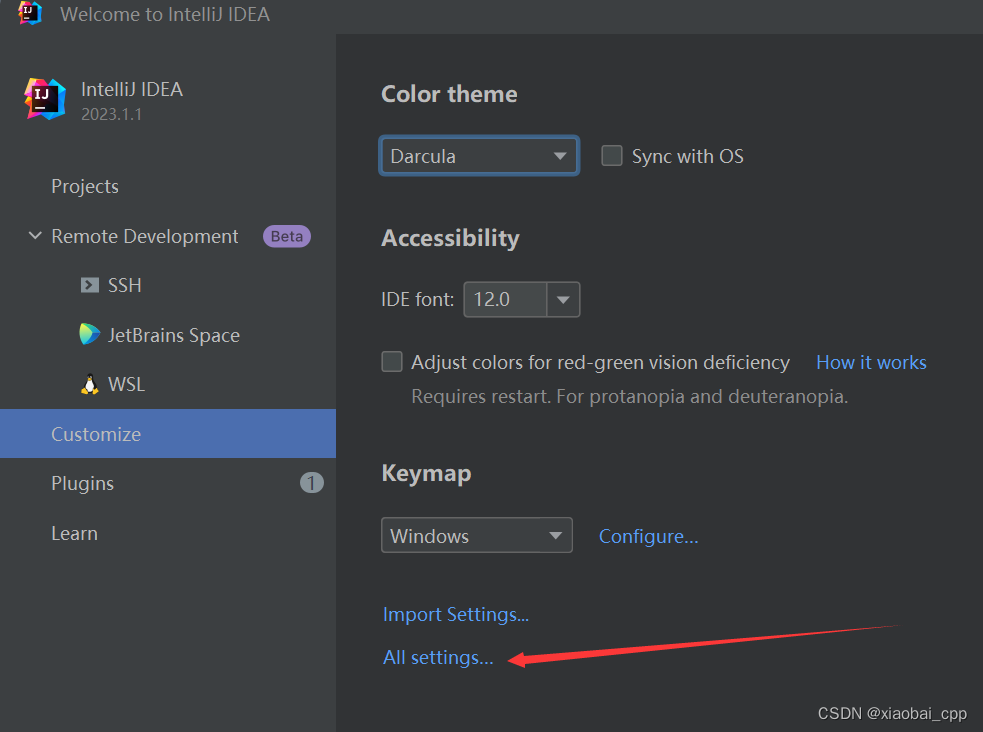Open the Learn section
Viewport: 983px width, 732px height.
tap(75, 533)
